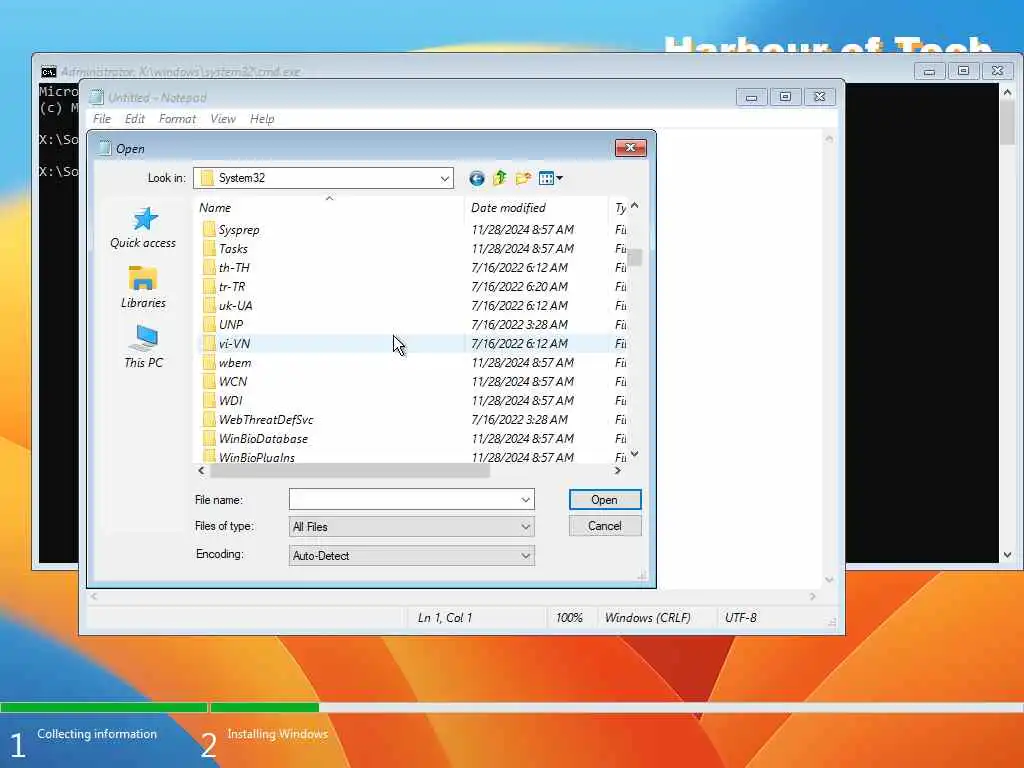Click the tr-TR date 7/16/2022 6:20 AM
The width and height of the screenshot is (1024, 768).
pos(519,287)
